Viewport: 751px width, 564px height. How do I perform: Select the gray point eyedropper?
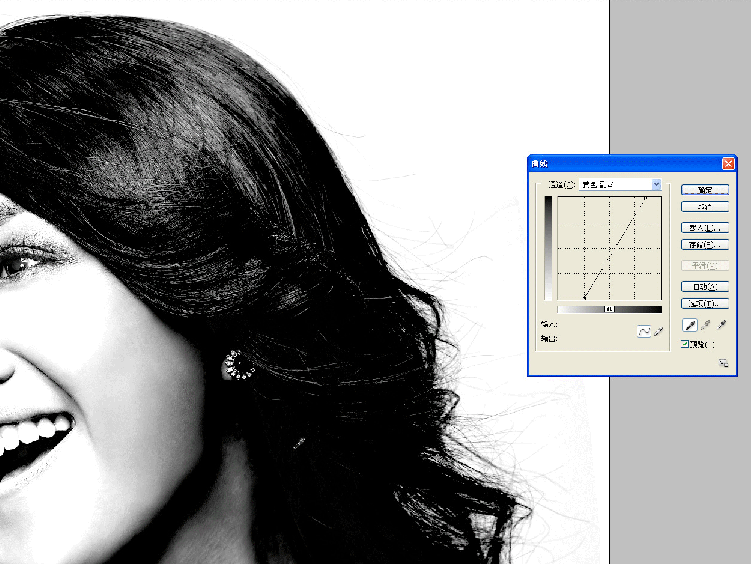pos(705,325)
